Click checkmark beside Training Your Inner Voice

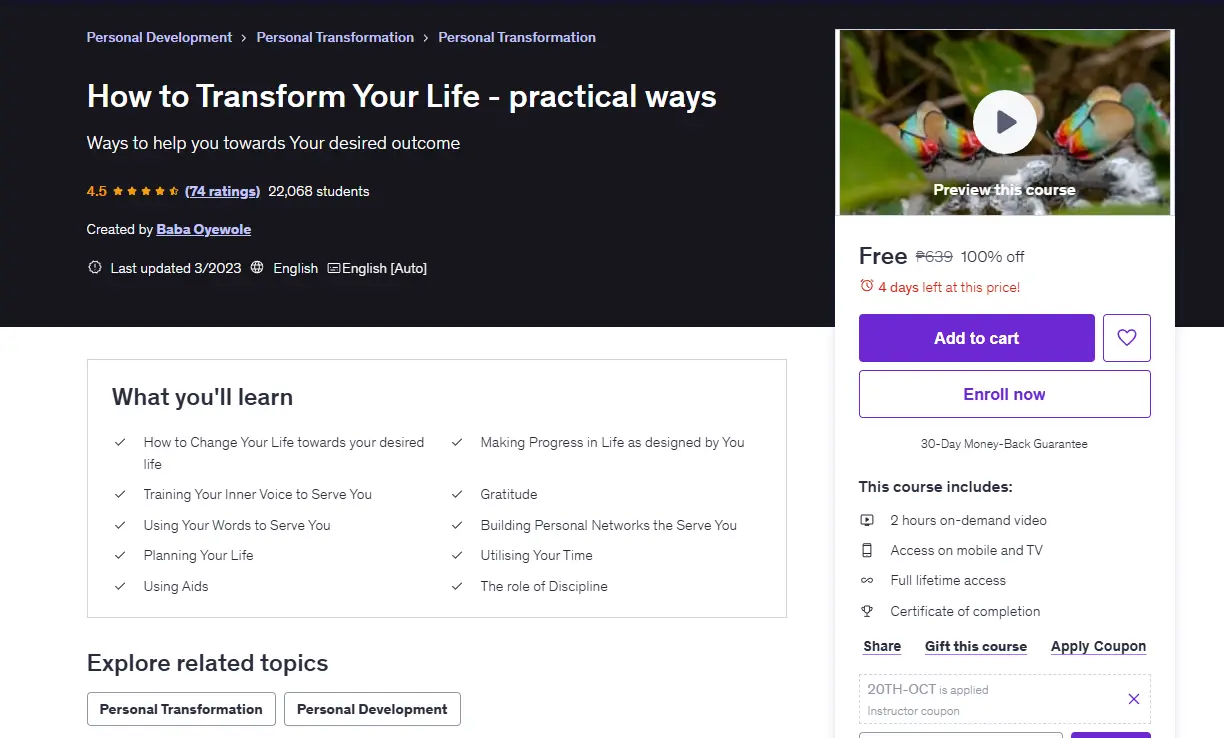click(120, 494)
